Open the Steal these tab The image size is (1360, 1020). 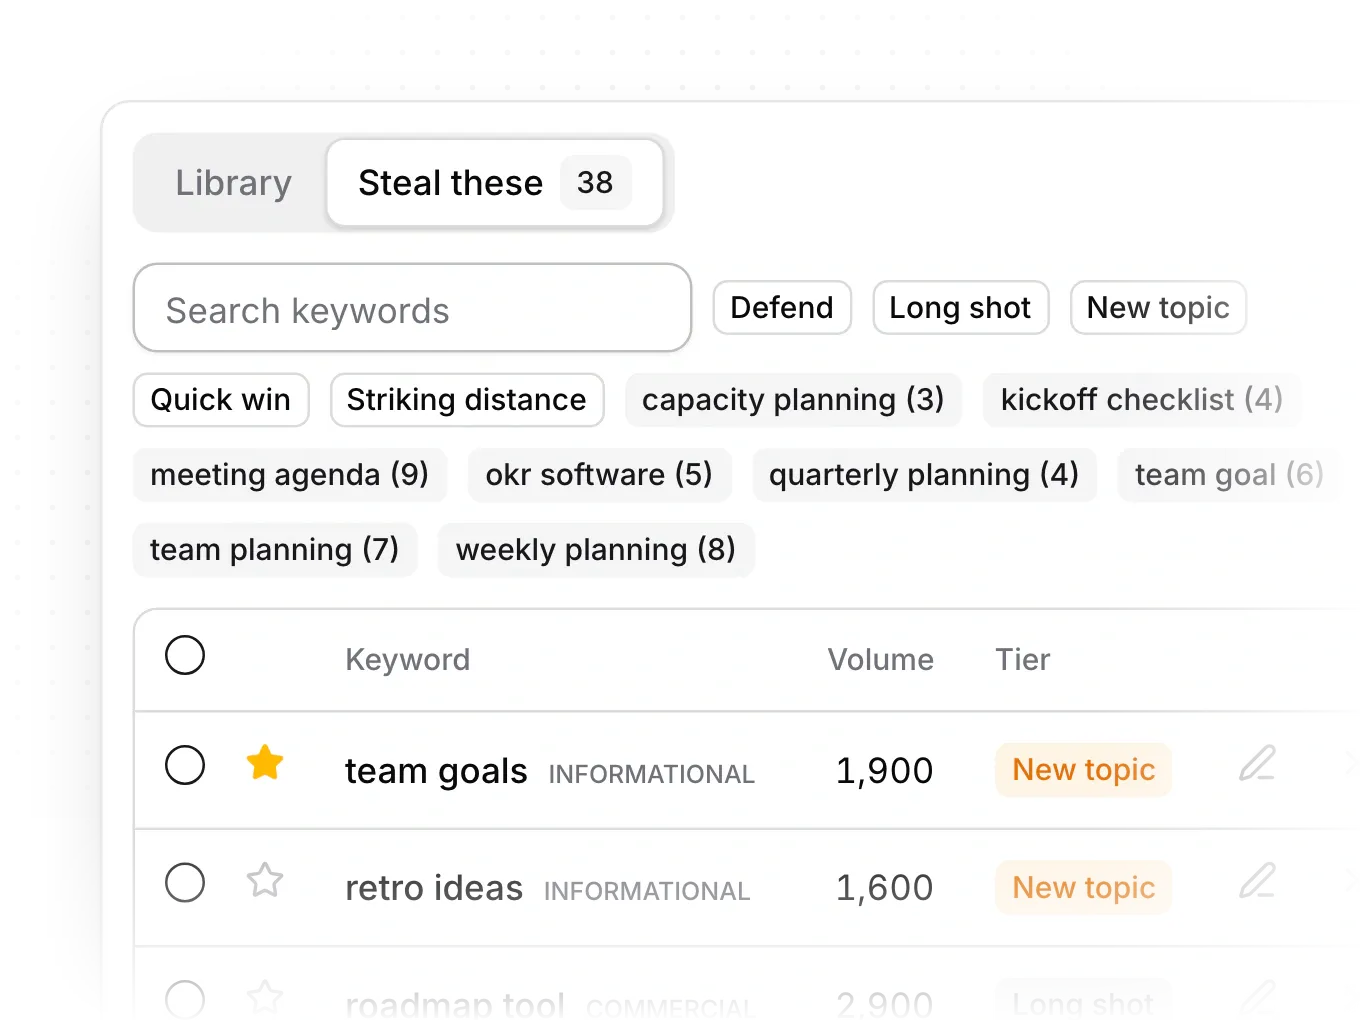click(495, 183)
